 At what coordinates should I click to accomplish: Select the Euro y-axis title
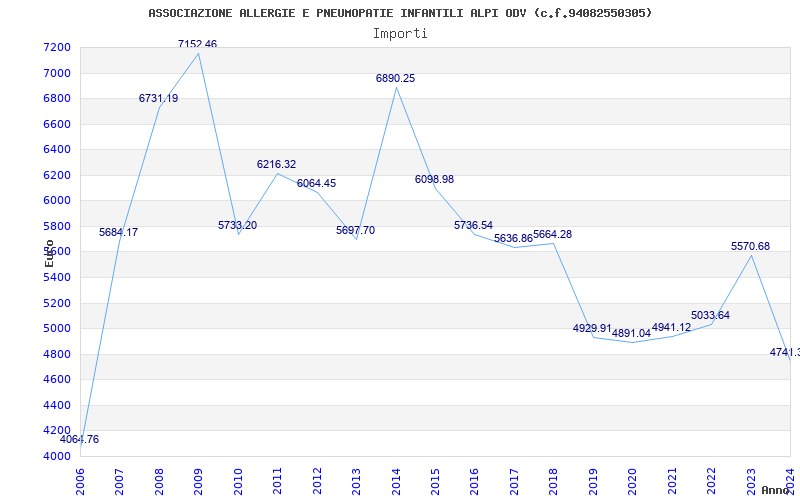pyautogui.click(x=49, y=254)
